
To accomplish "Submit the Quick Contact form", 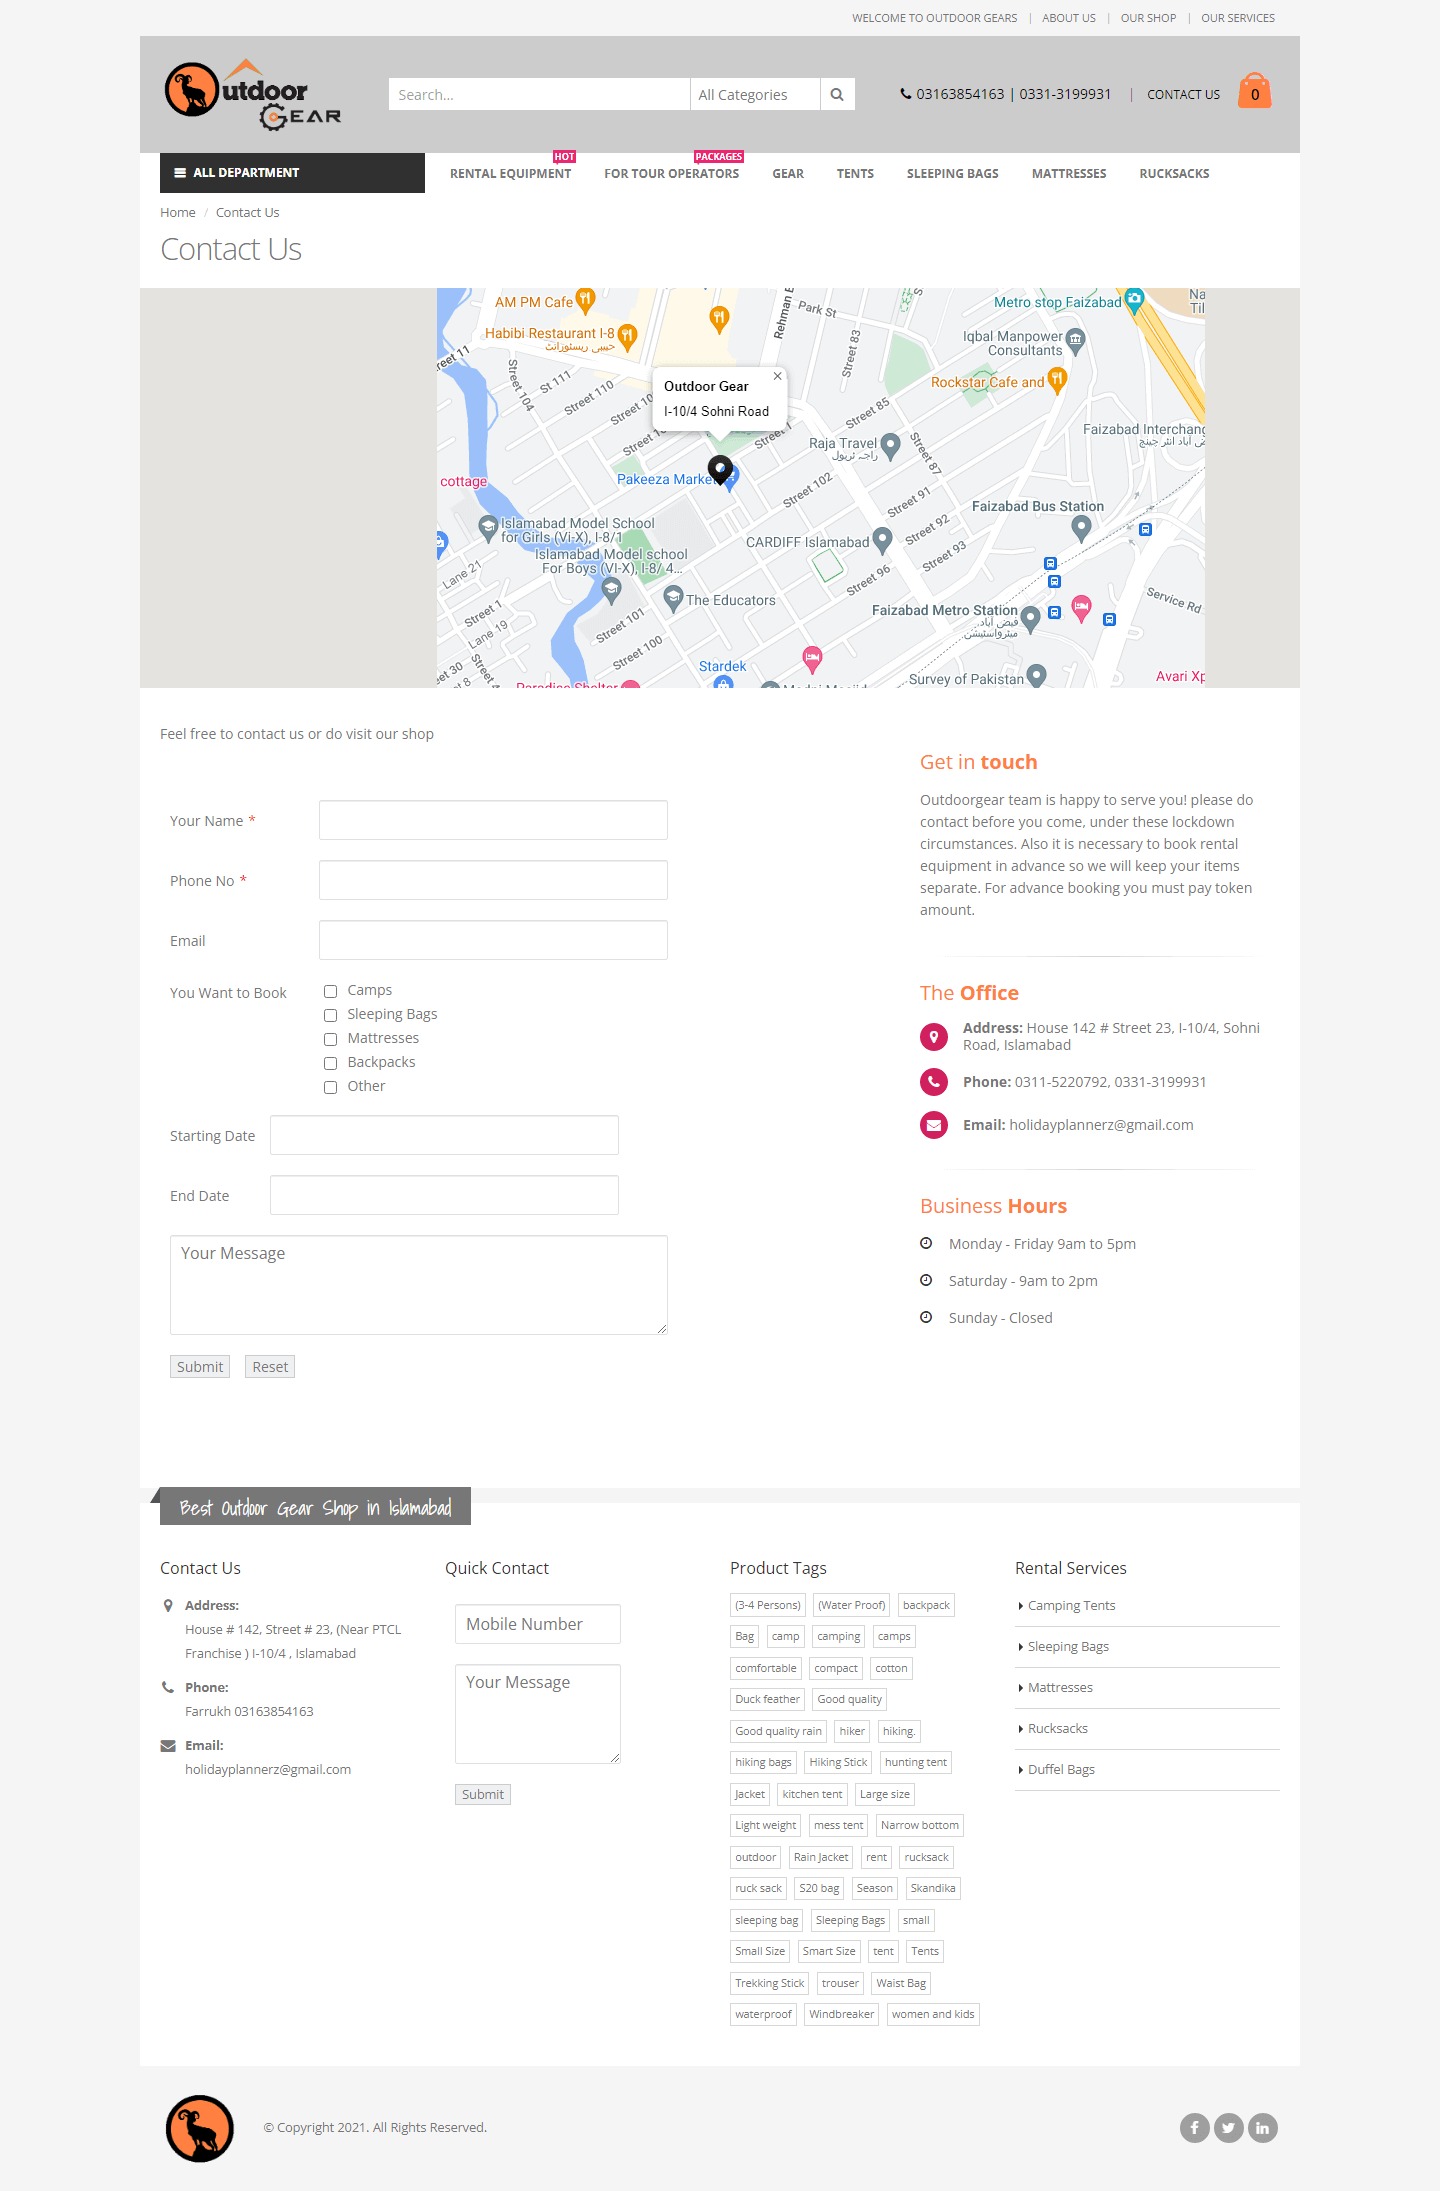I will point(483,1795).
